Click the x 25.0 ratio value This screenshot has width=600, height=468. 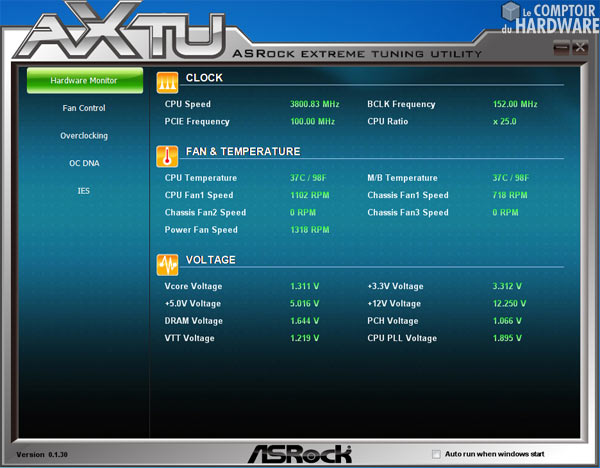[x=504, y=121]
